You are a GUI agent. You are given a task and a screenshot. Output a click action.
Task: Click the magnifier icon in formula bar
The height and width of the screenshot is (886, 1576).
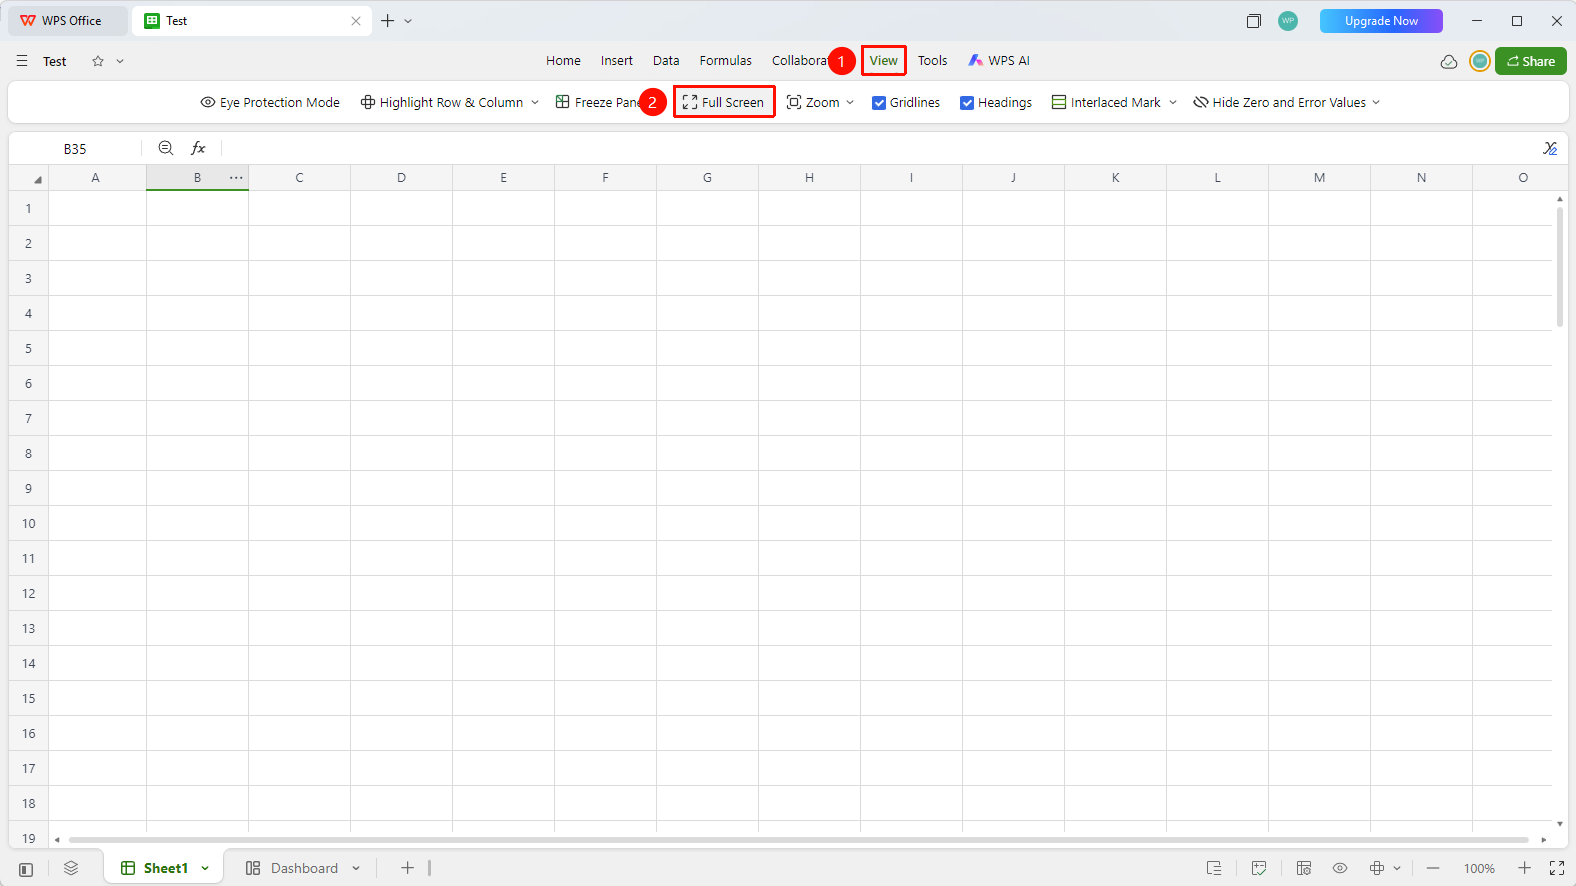166,148
